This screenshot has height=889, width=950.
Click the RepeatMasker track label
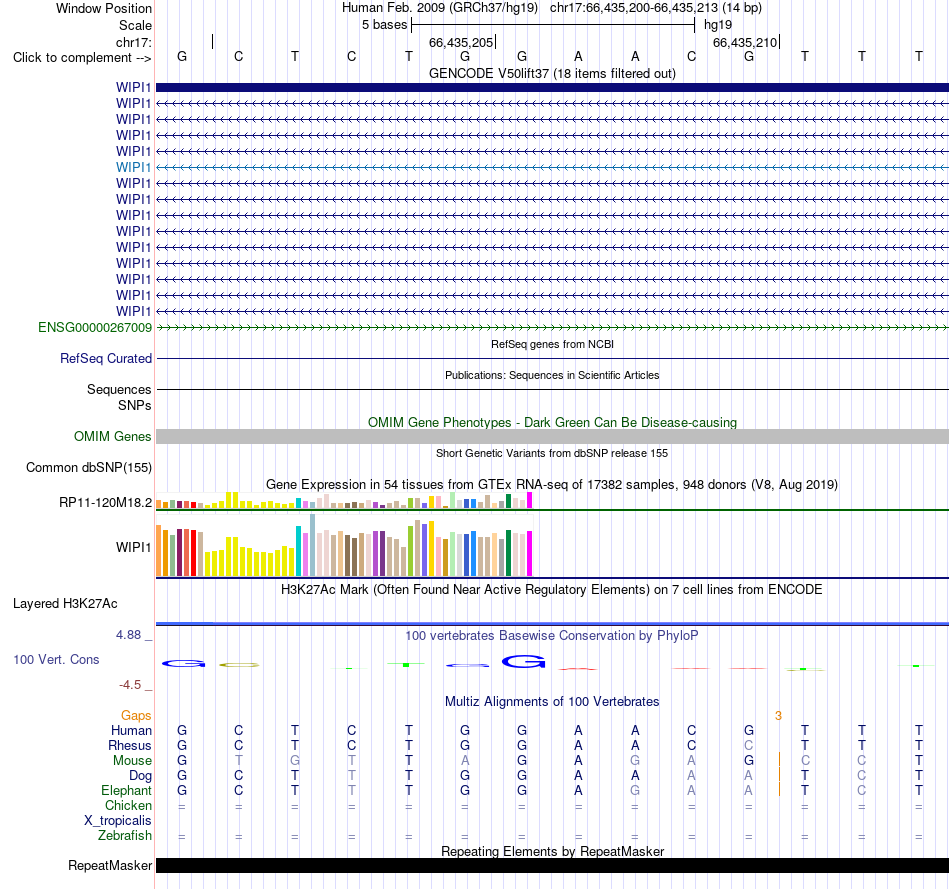pos(110,866)
